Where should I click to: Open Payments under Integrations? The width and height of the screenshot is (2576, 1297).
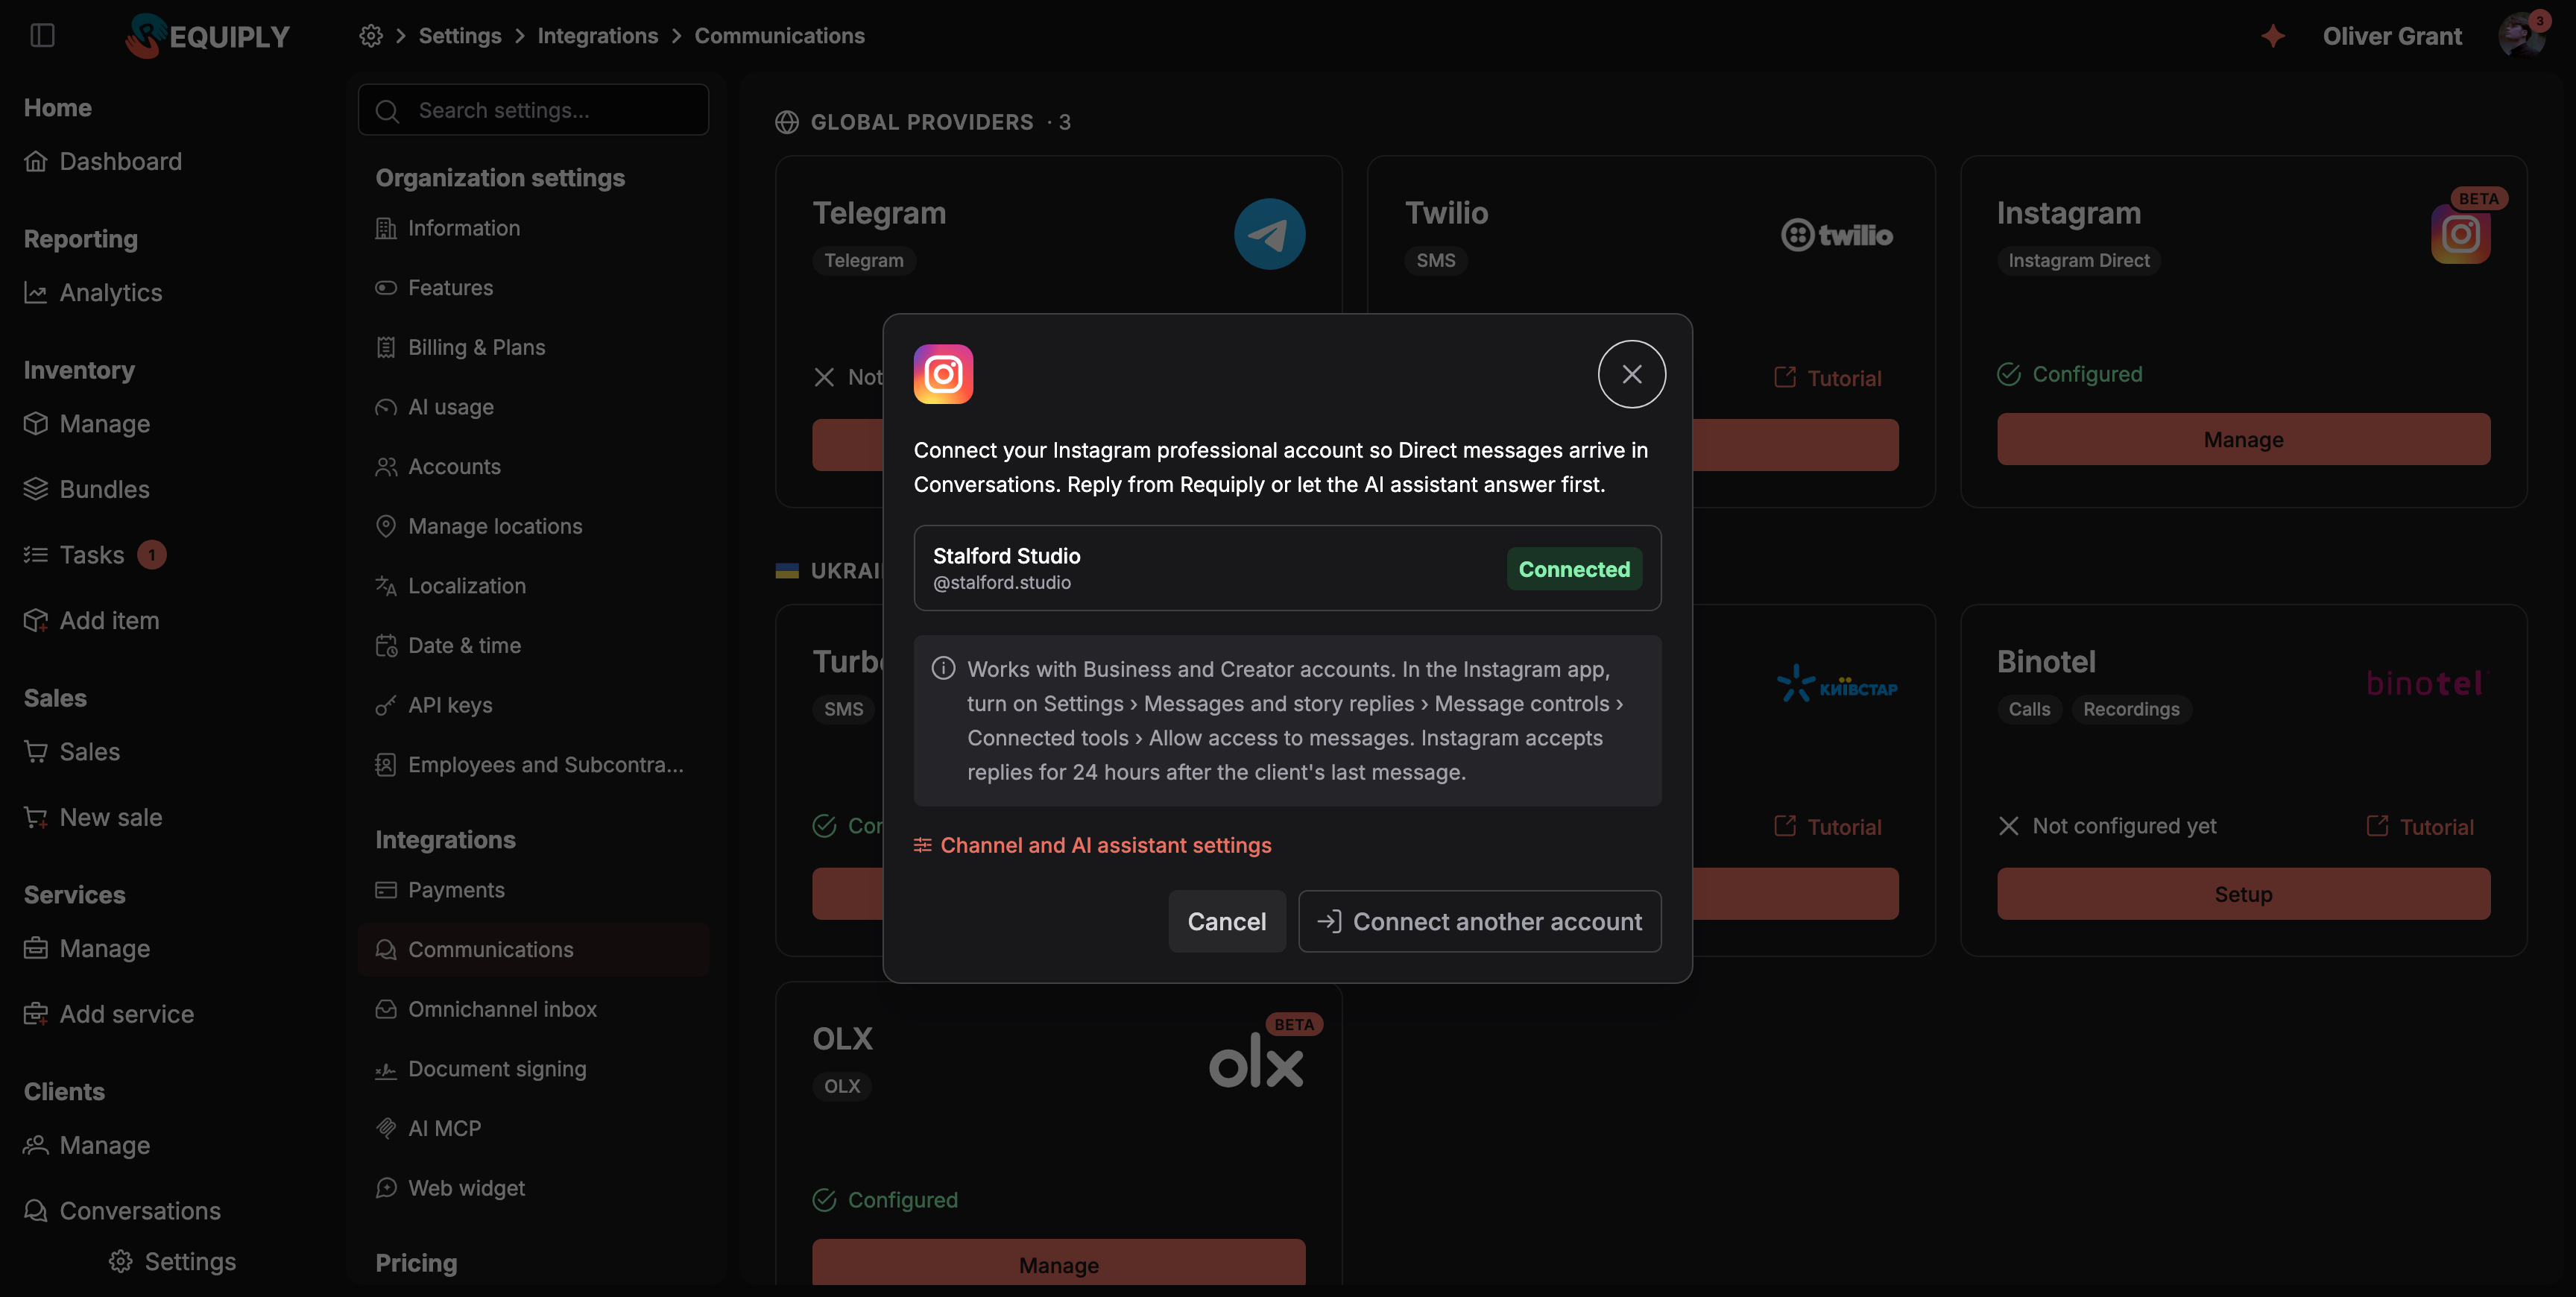point(533,889)
